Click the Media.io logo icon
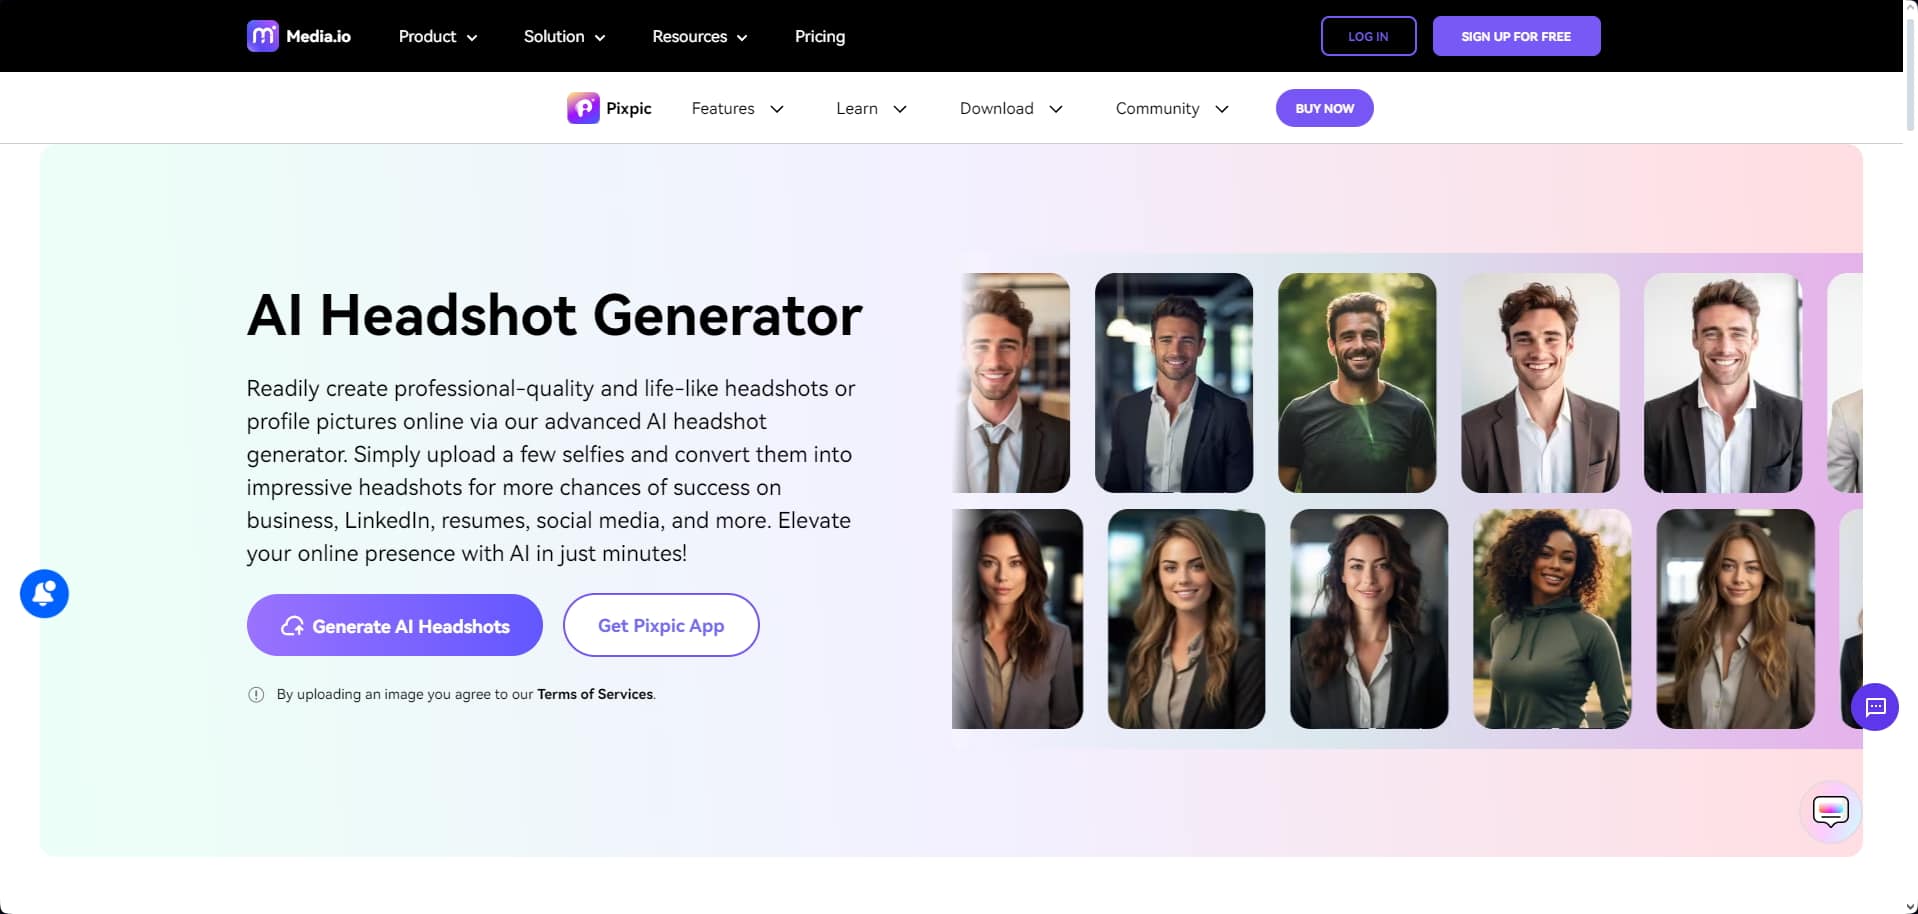This screenshot has height=914, width=1918. click(x=263, y=36)
